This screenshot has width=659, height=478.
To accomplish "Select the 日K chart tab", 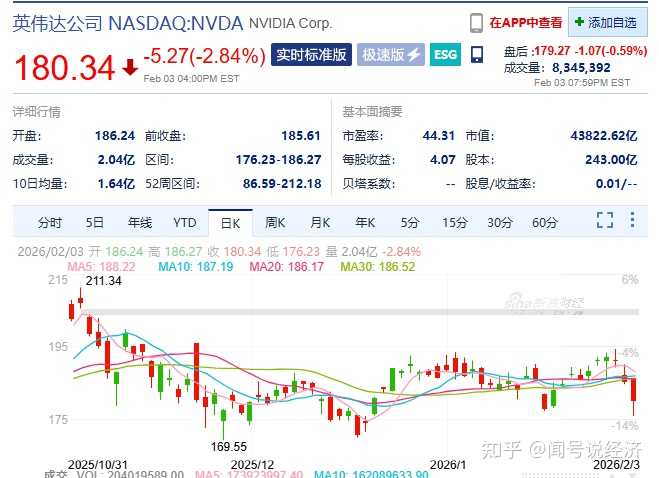I will [x=230, y=223].
